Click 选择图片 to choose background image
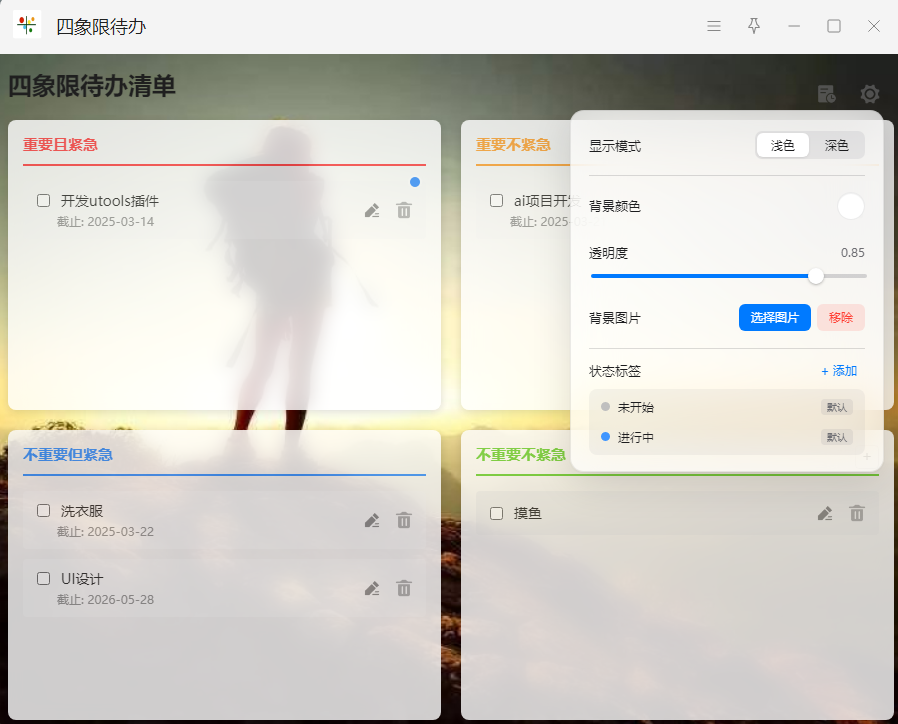Image resolution: width=898 pixels, height=724 pixels. (774, 317)
